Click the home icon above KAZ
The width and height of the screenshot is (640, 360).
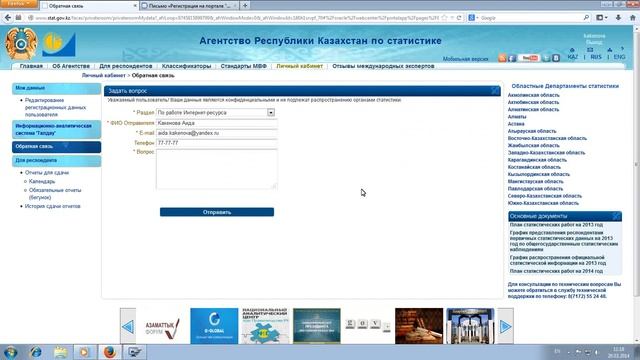572,50
